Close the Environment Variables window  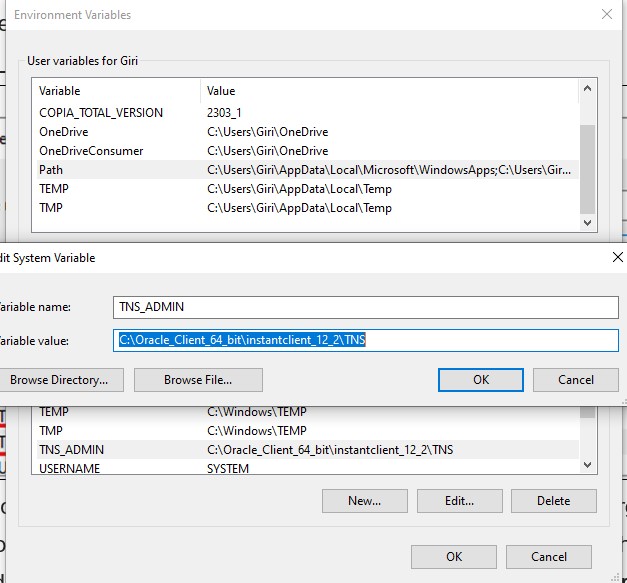click(606, 15)
